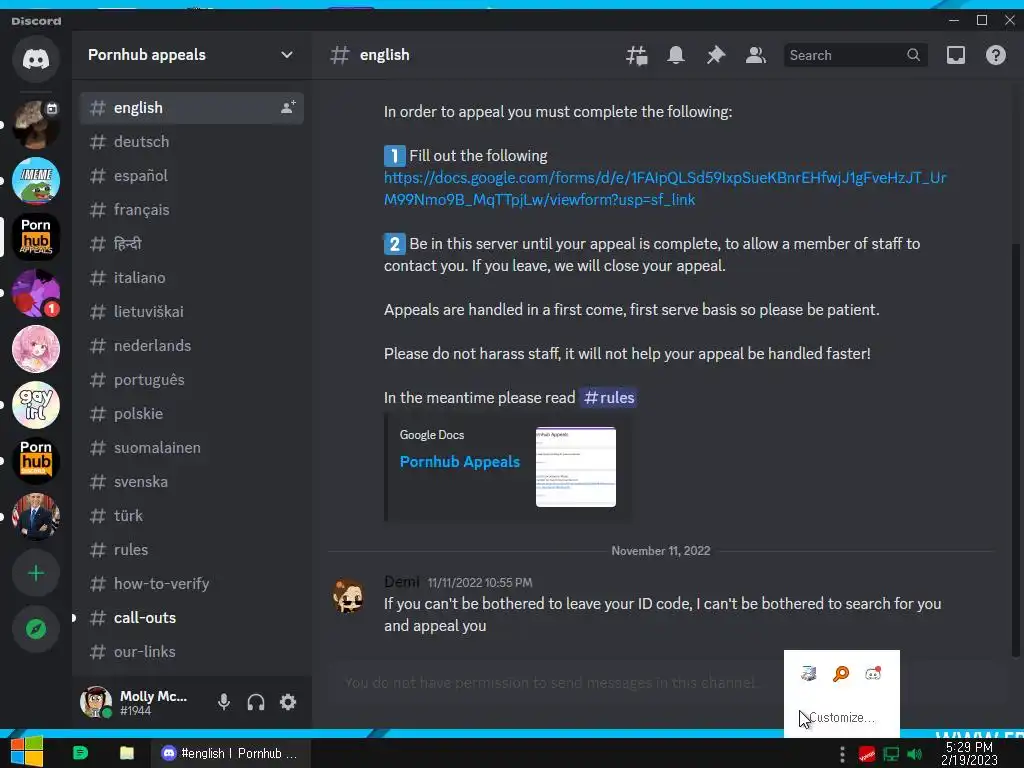Screen dimensions: 1024x768
Task: Open the Hindi channel
Action: coord(191,244)
